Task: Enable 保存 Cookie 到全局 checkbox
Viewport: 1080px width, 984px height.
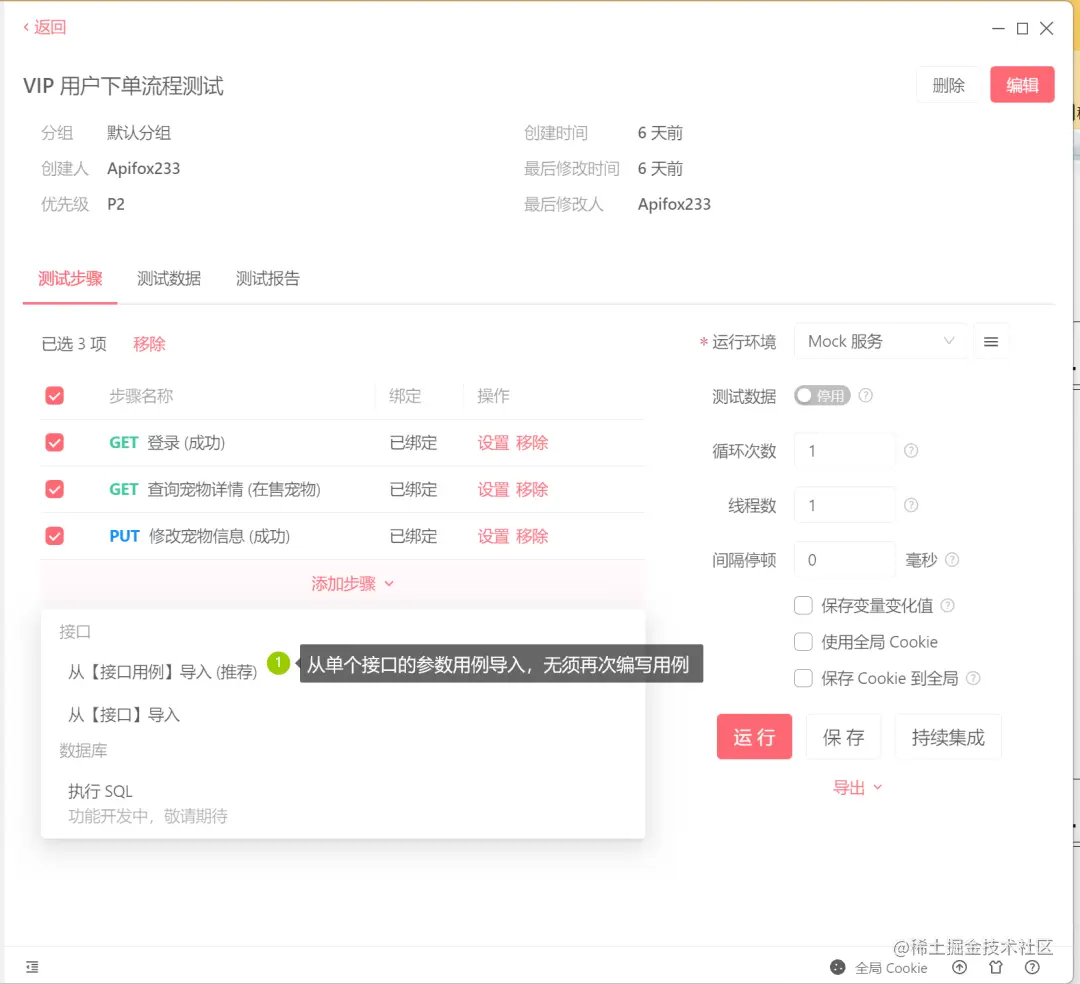Action: (x=803, y=678)
